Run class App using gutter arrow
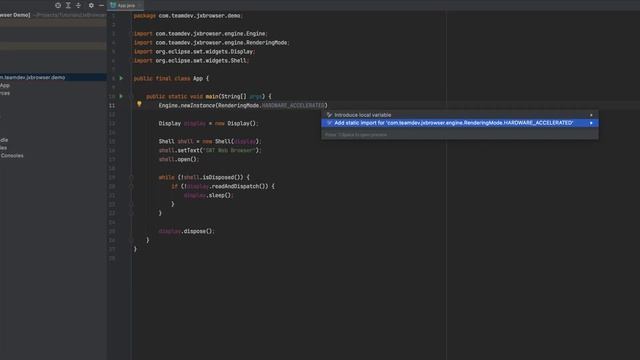The width and height of the screenshot is (640, 360). click(x=121, y=78)
